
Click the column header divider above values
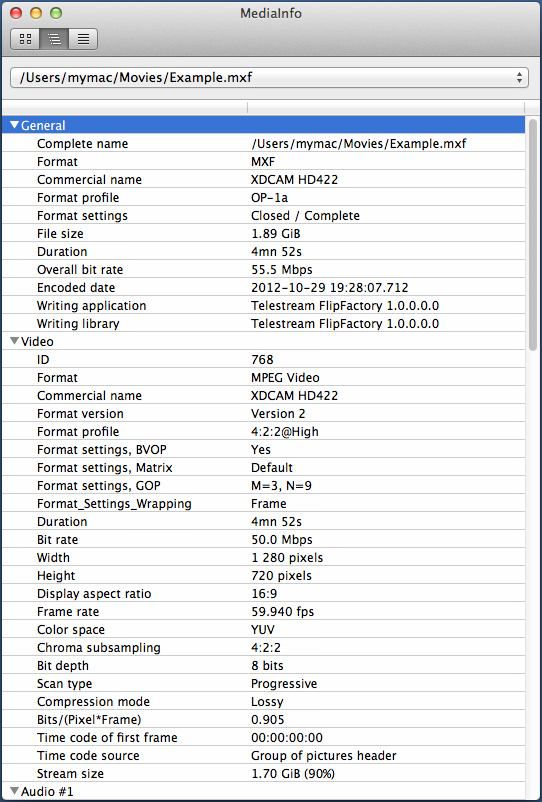click(x=247, y=107)
